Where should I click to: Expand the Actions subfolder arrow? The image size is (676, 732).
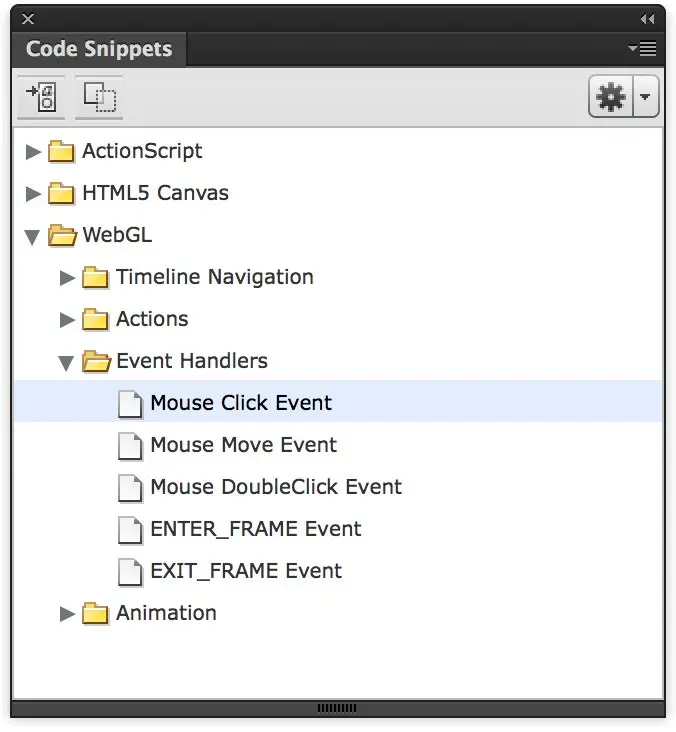click(x=67, y=320)
